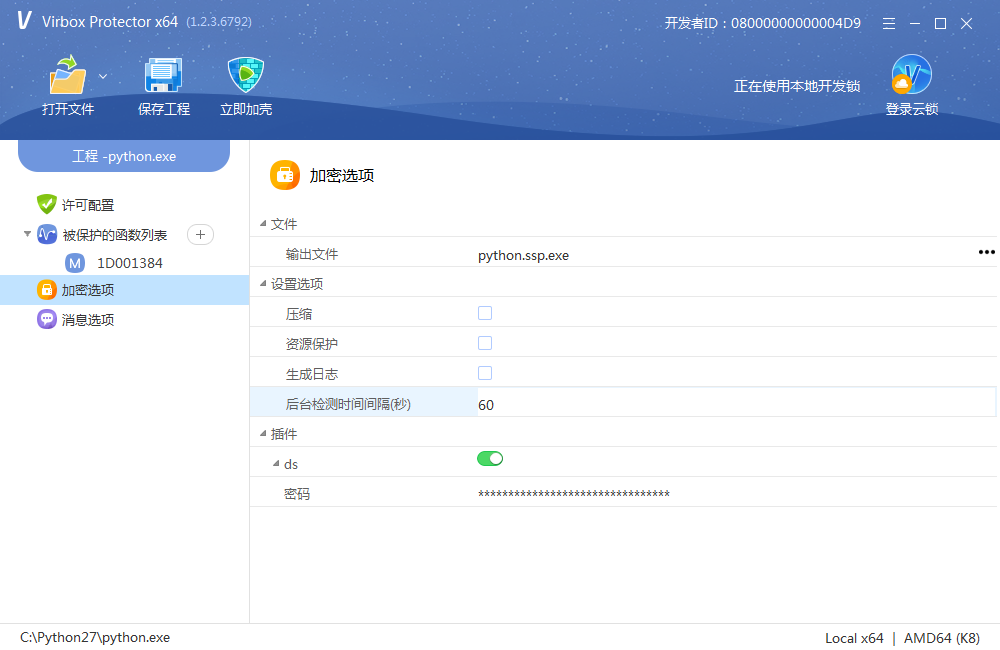Select function 1D001384 in the list
The width and height of the screenshot is (1000, 650).
pyautogui.click(x=129, y=263)
